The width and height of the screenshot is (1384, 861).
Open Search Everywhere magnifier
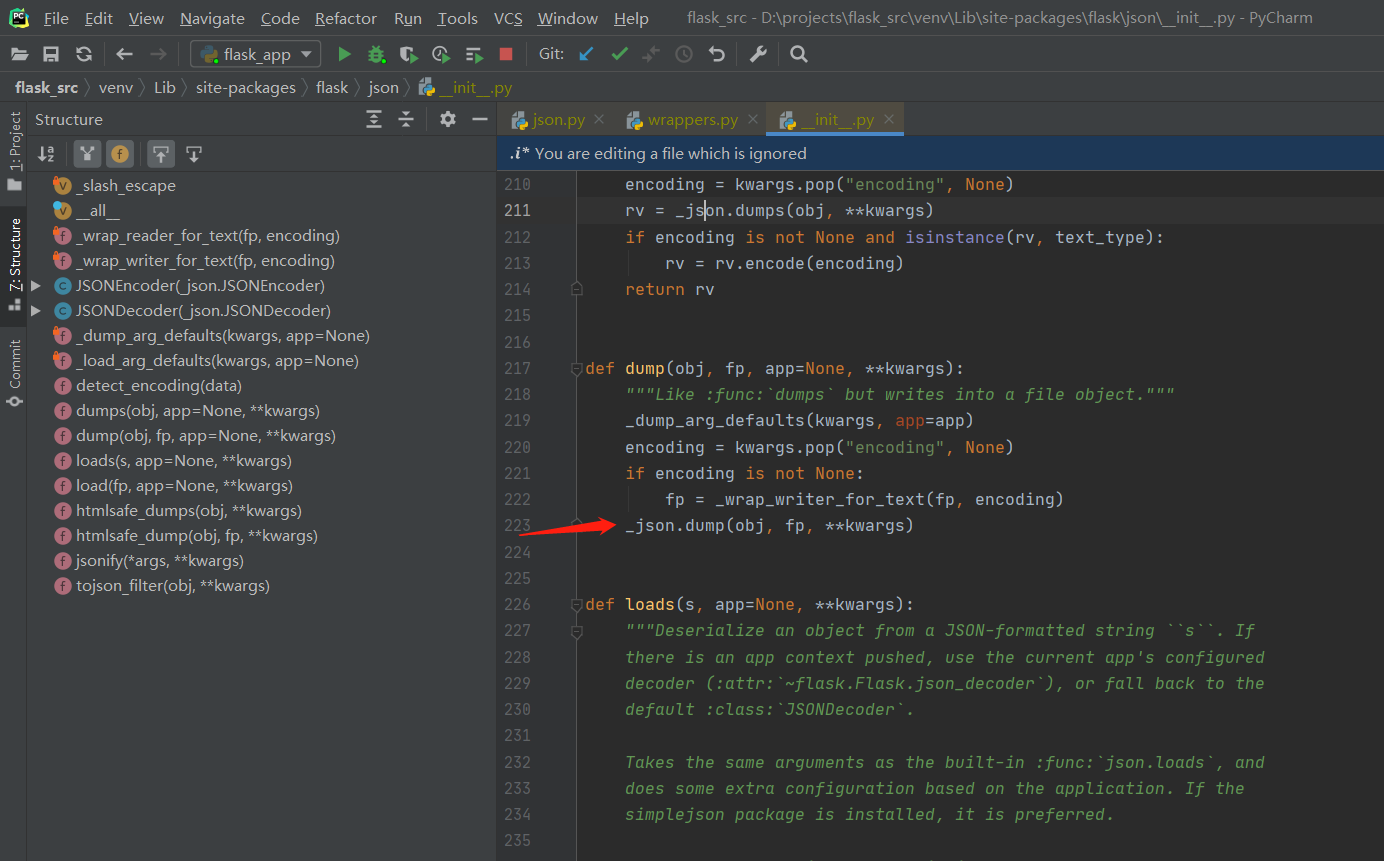(x=798, y=54)
